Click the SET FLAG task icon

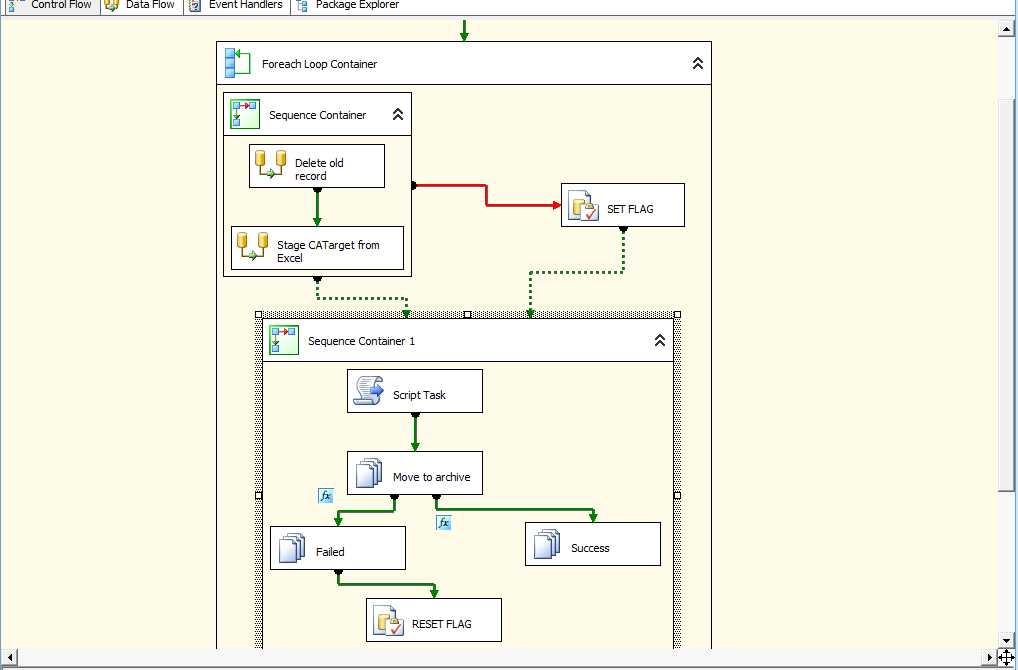[582, 205]
